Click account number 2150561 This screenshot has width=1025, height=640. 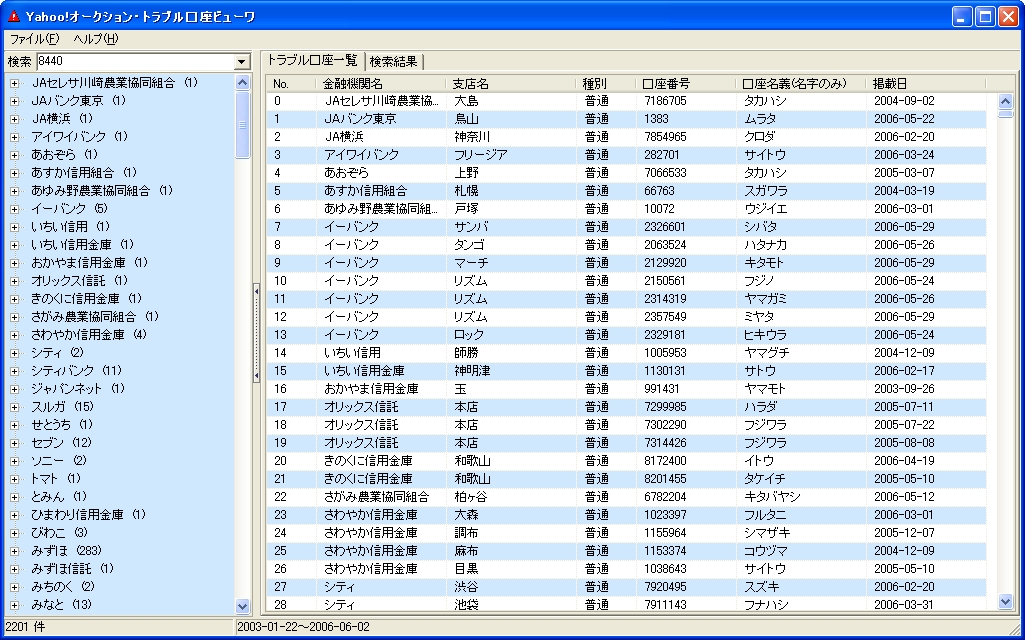tap(665, 281)
